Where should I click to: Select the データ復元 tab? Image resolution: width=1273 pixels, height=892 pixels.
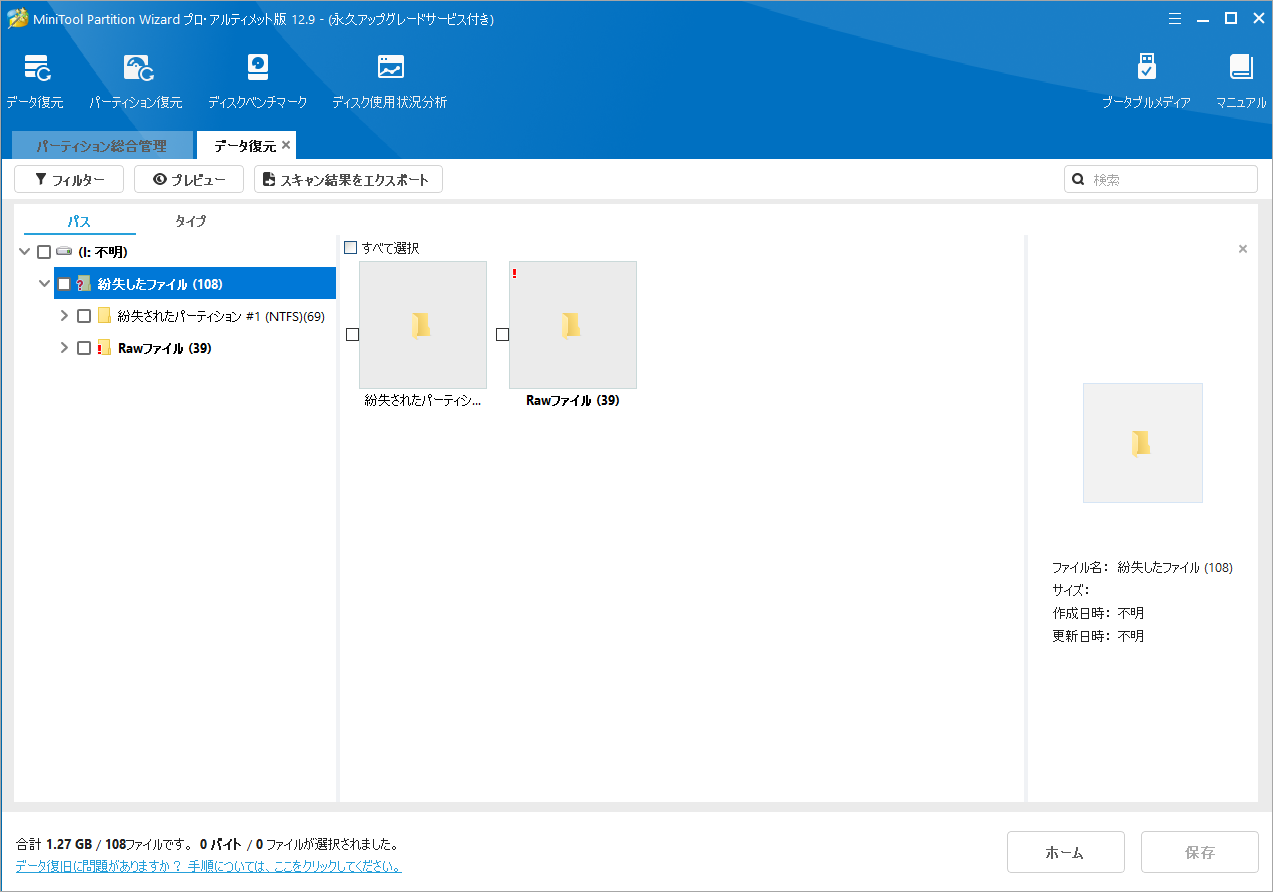point(244,146)
